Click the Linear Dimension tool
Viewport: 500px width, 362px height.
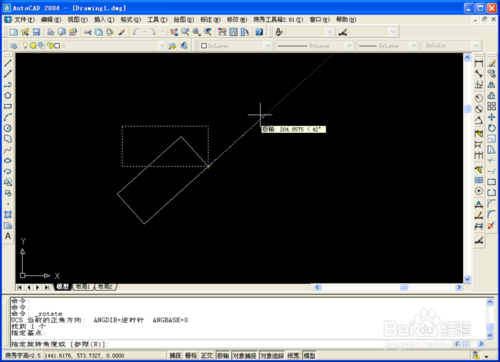click(479, 63)
